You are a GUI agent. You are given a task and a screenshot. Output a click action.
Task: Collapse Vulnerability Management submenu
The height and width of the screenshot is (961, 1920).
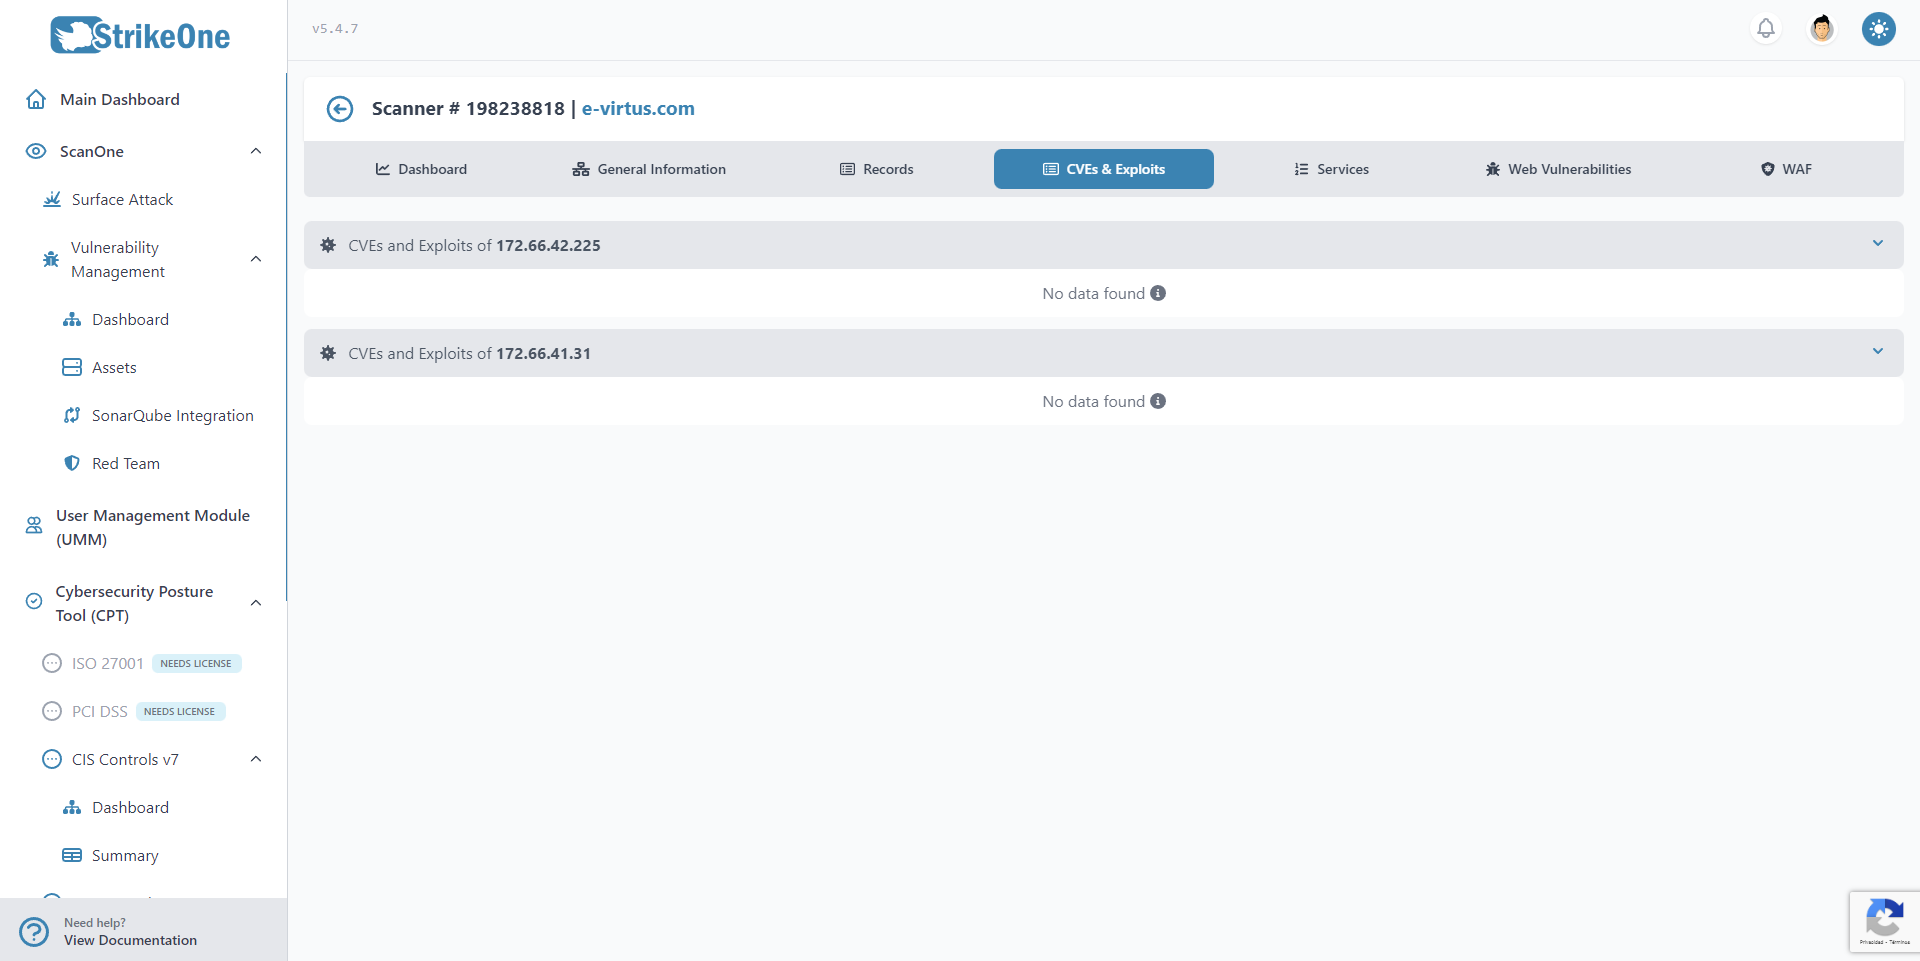click(x=256, y=259)
